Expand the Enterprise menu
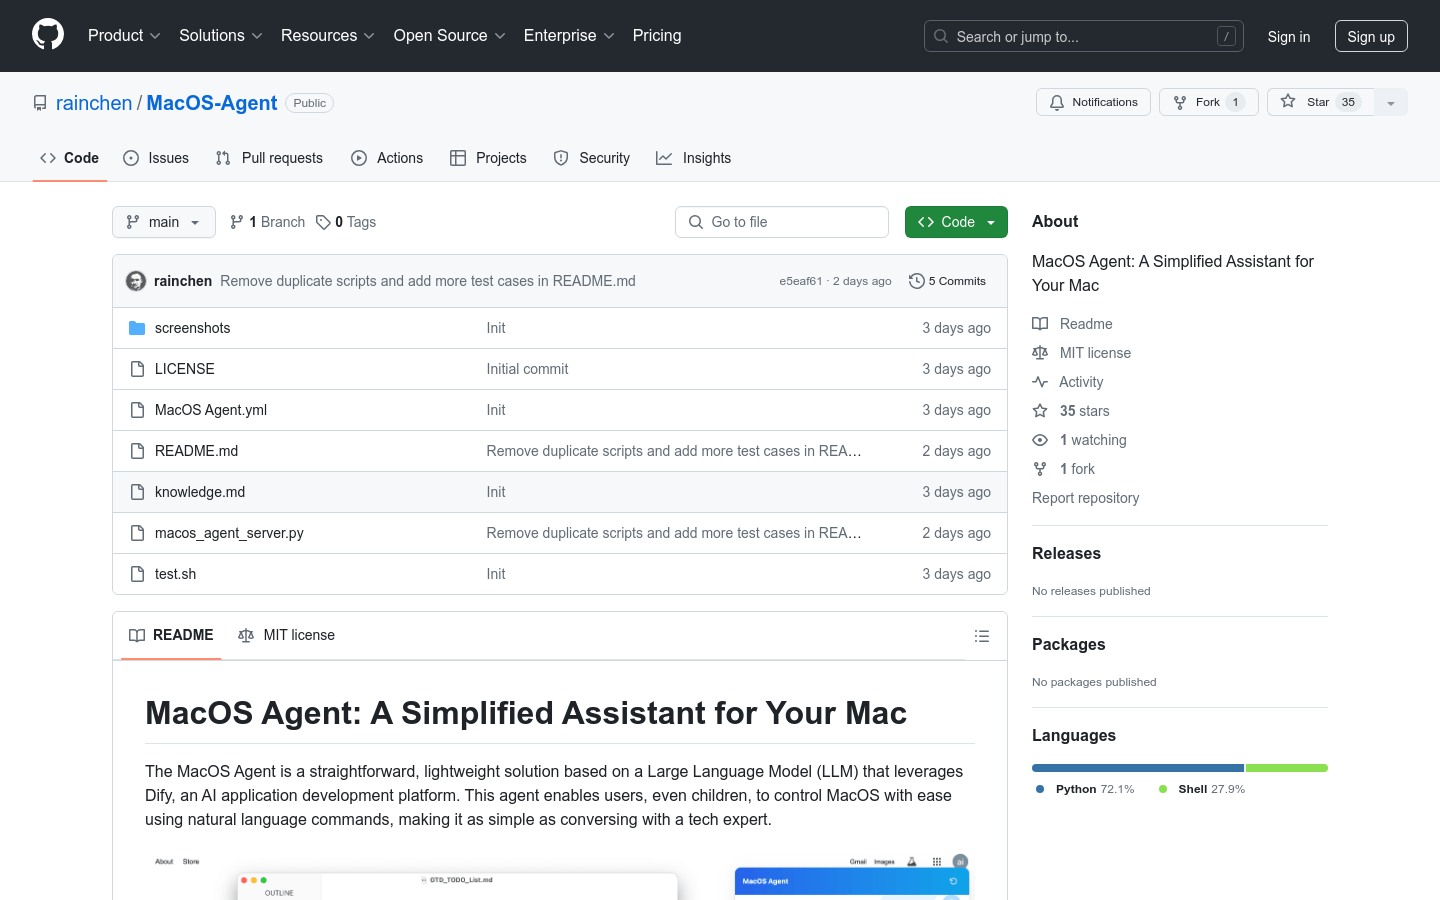 (x=569, y=36)
